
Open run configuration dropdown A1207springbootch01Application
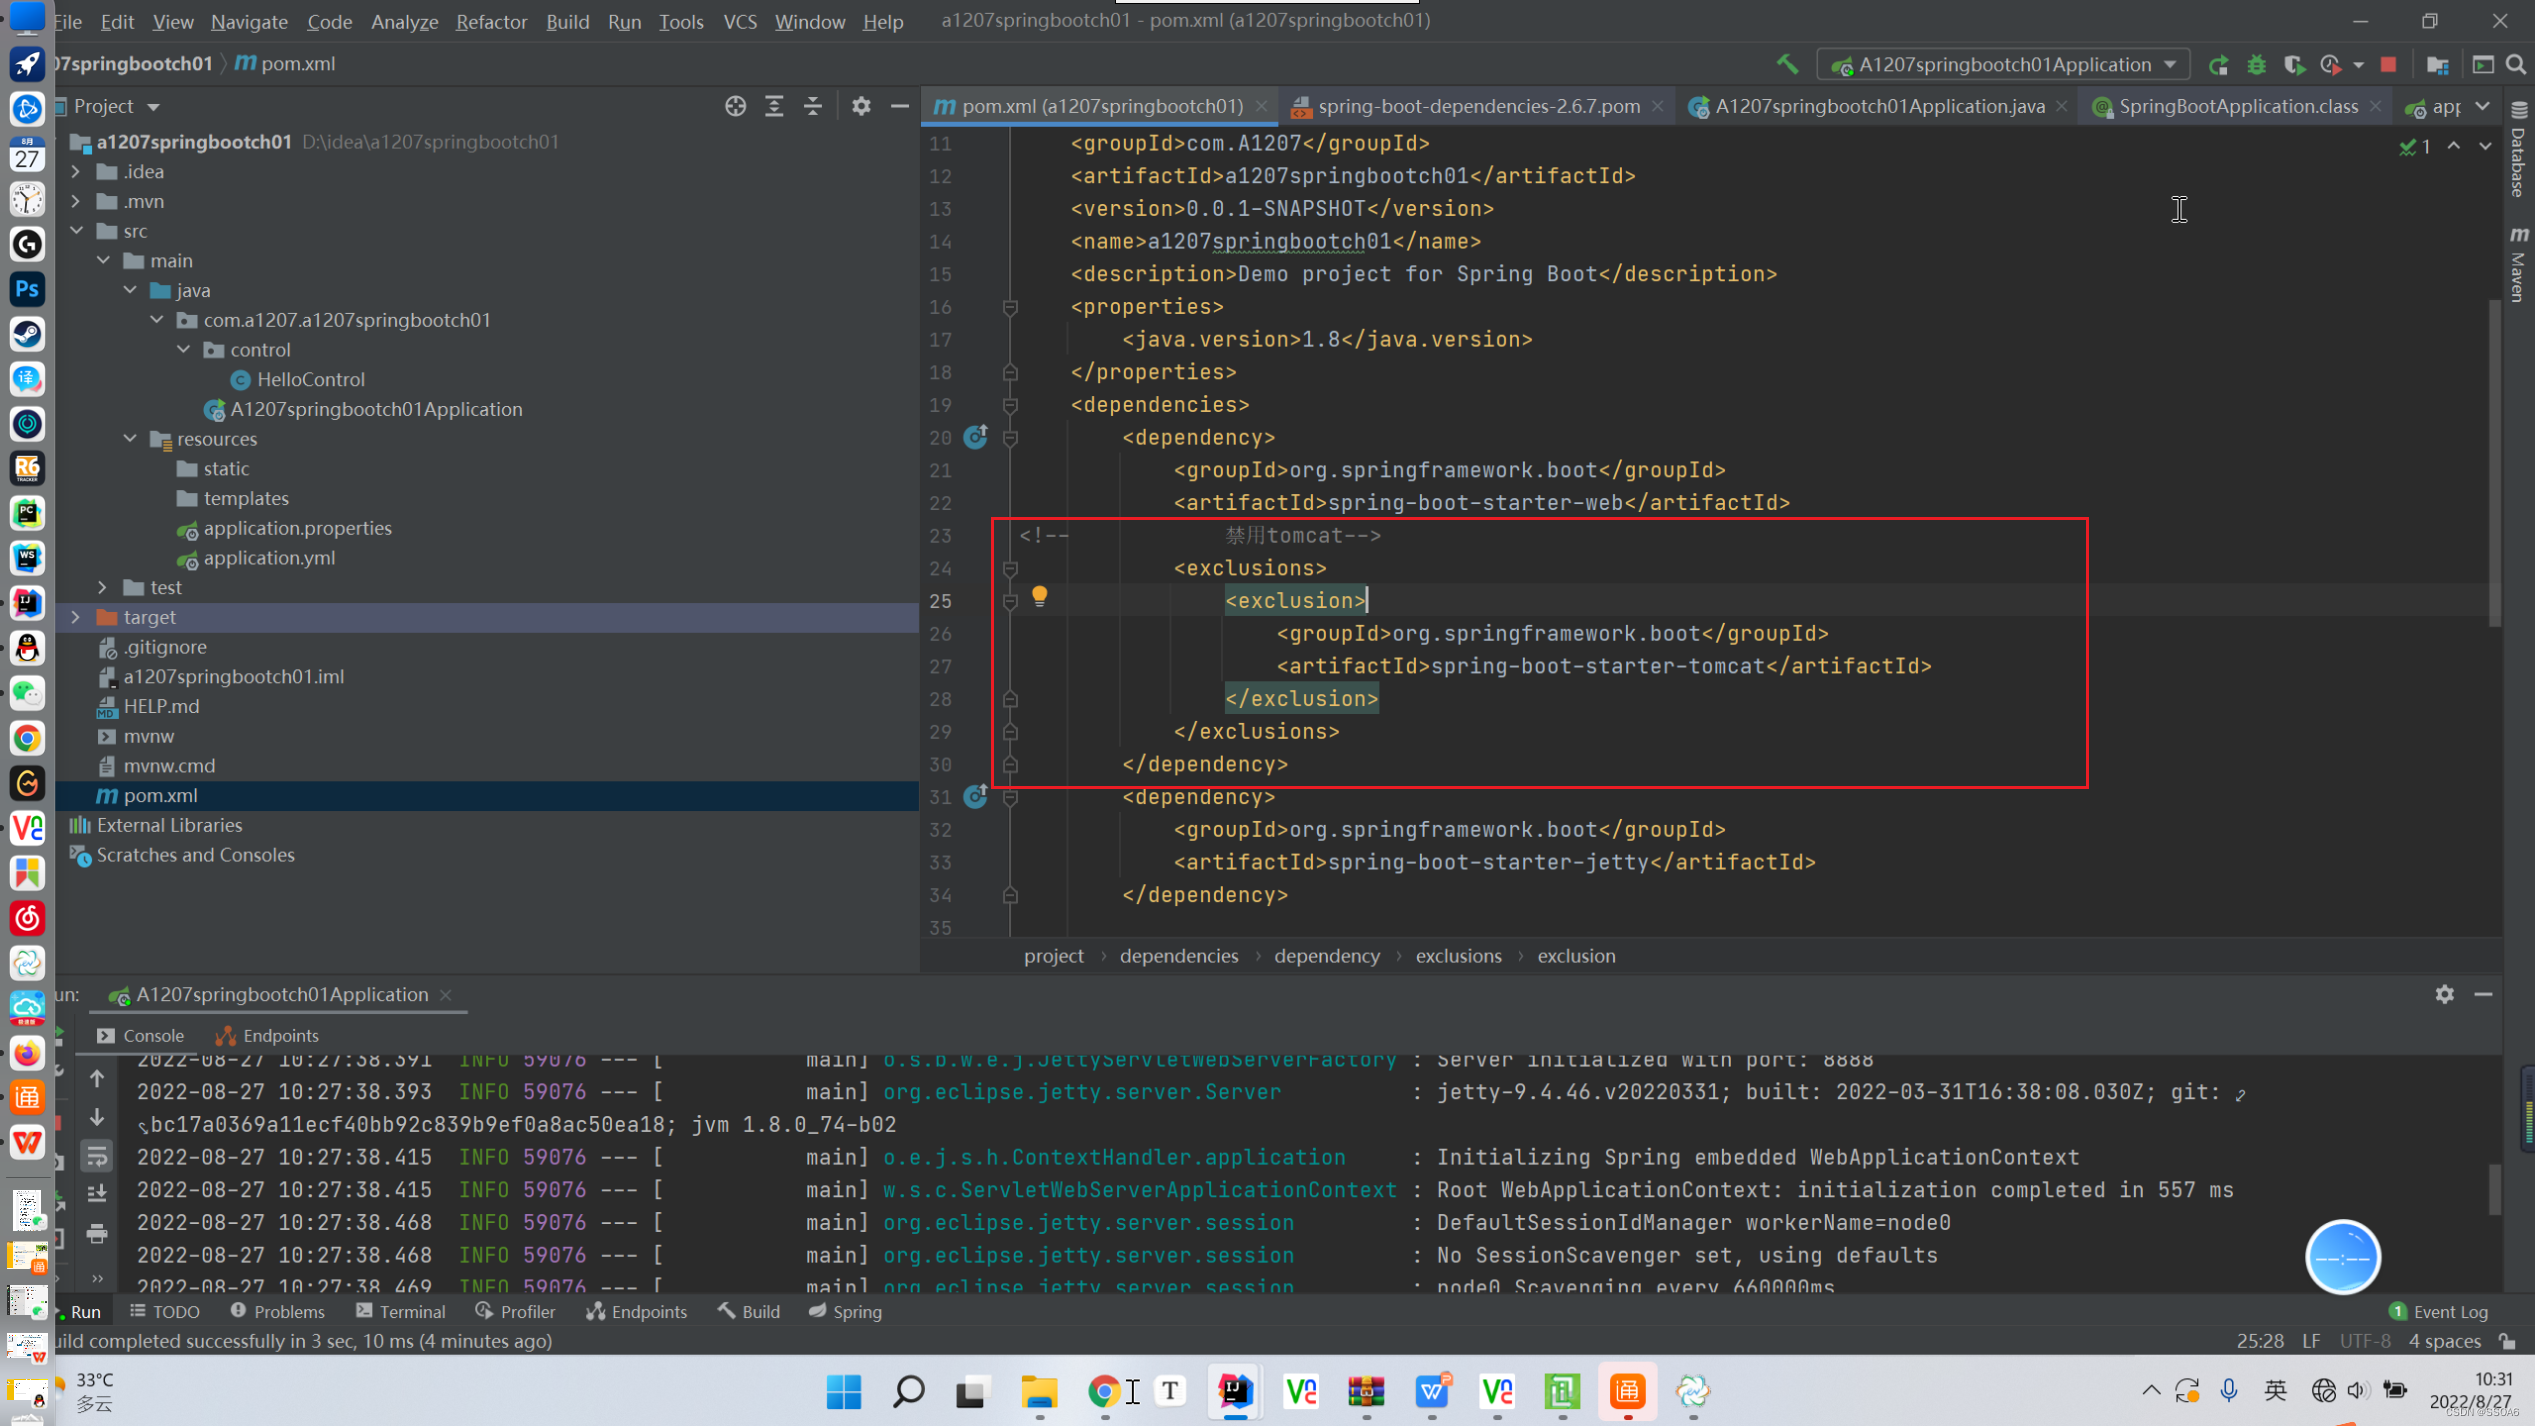pos(2003,65)
